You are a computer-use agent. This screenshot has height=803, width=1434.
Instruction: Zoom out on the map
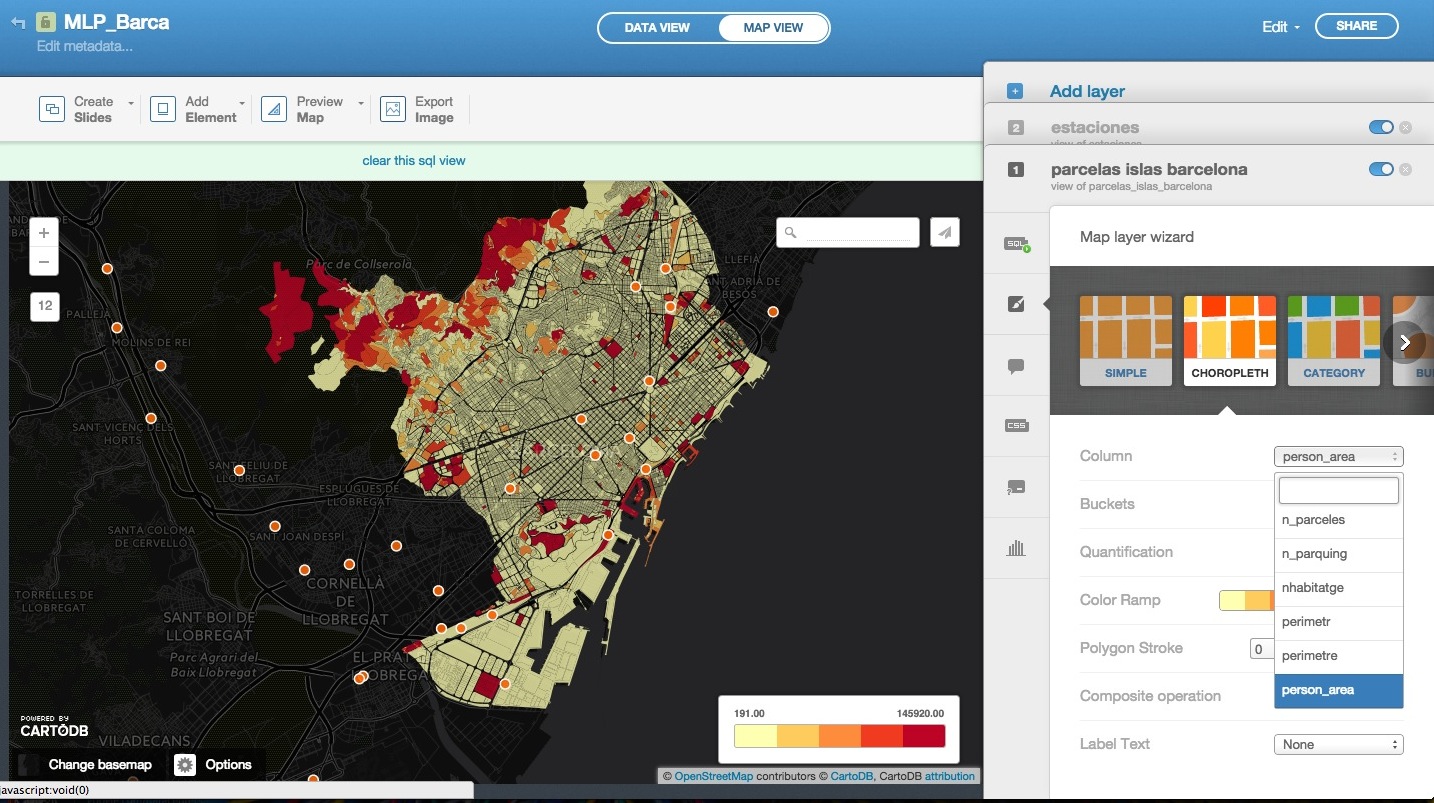pyautogui.click(x=44, y=262)
